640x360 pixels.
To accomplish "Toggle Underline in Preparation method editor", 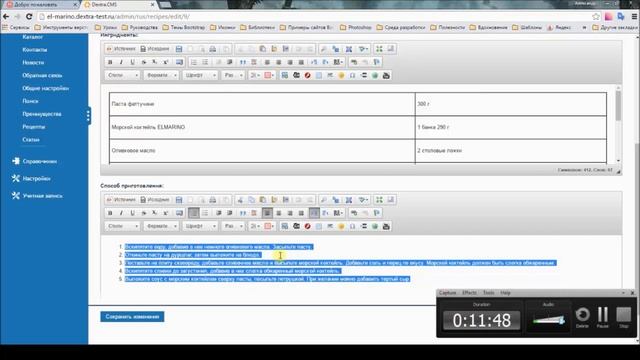I will pos(132,213).
